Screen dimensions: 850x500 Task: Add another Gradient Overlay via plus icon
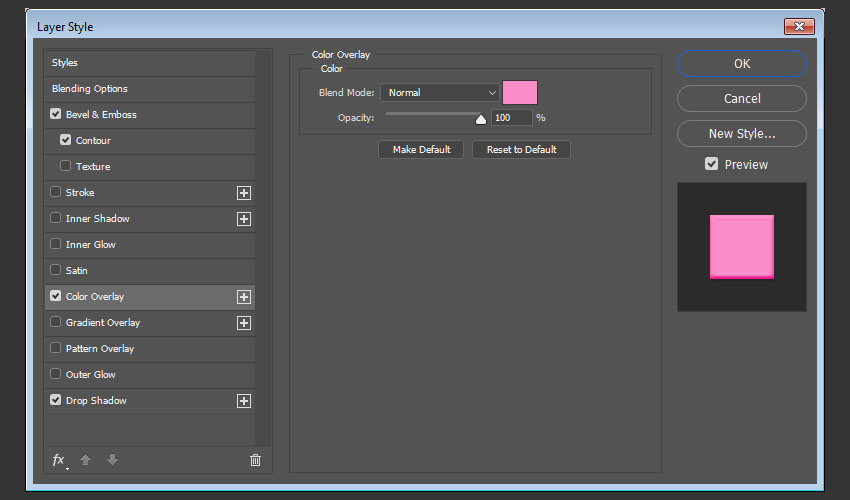243,323
